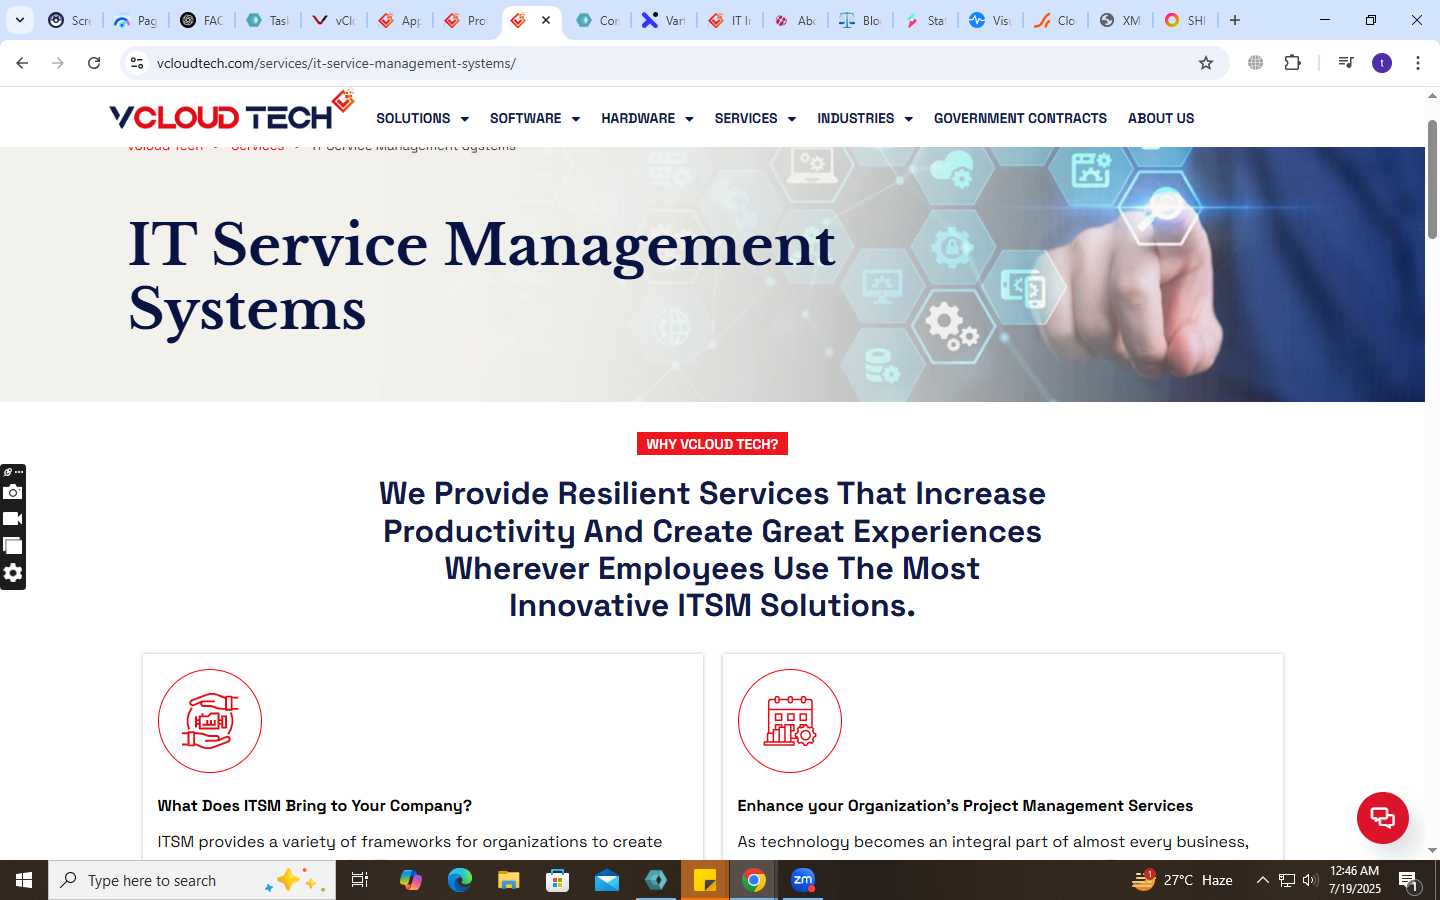Switch to the 'Pag' tab
The width and height of the screenshot is (1440, 900).
135,20
